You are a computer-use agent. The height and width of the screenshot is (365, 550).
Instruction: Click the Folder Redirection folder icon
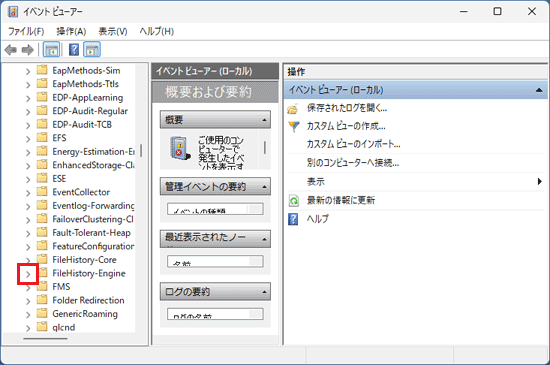point(42,300)
